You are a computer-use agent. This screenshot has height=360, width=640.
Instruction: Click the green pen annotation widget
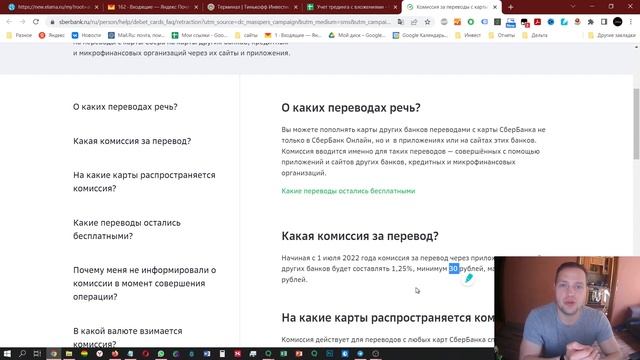469,278
